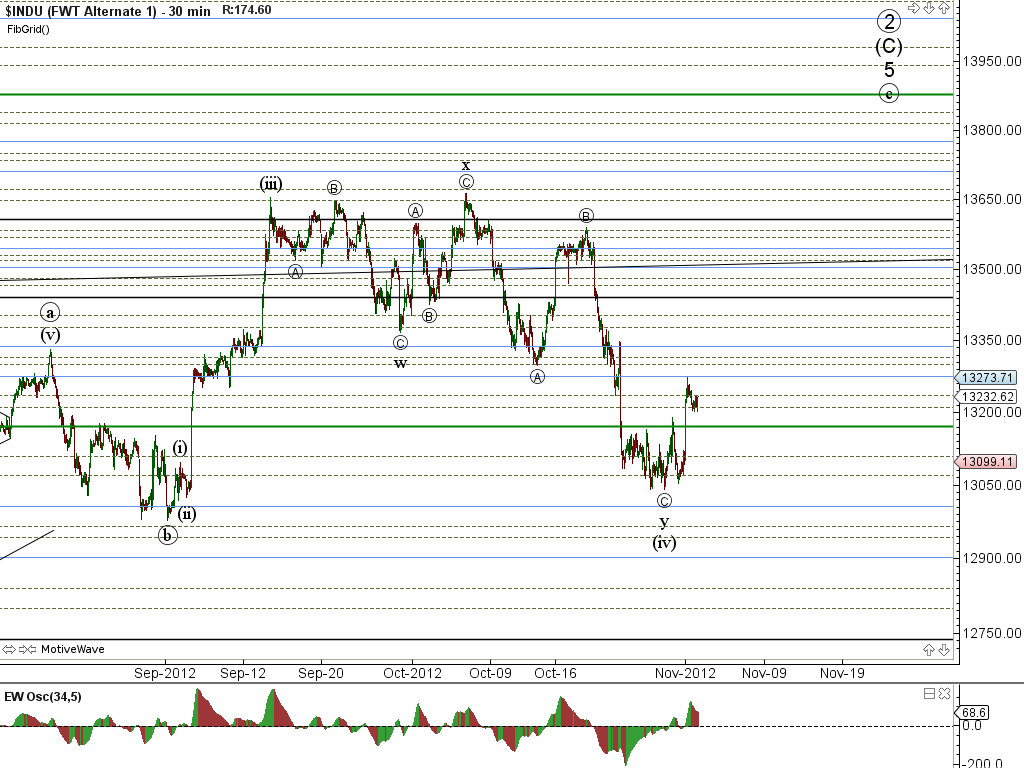
Task: Click the down arrow icon at bottom-right of price chart
Action: pyautogui.click(x=943, y=650)
